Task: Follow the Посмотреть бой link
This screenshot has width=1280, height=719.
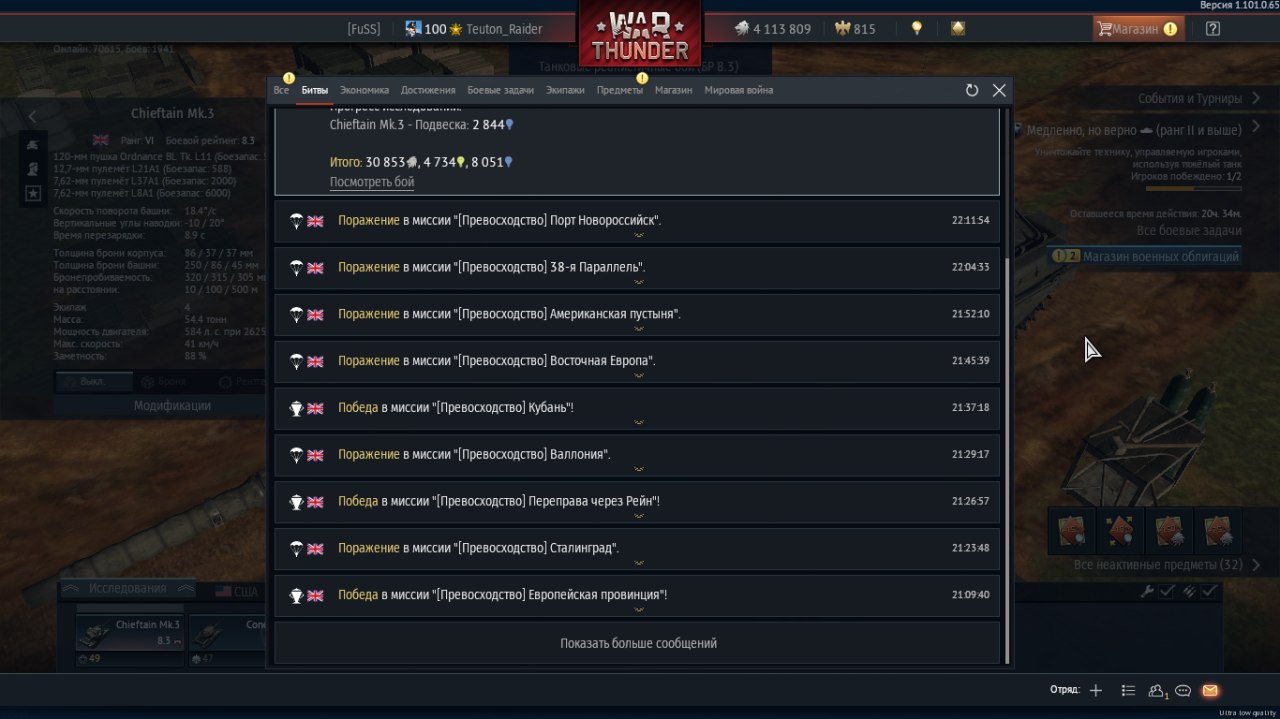Action: pyautogui.click(x=372, y=182)
